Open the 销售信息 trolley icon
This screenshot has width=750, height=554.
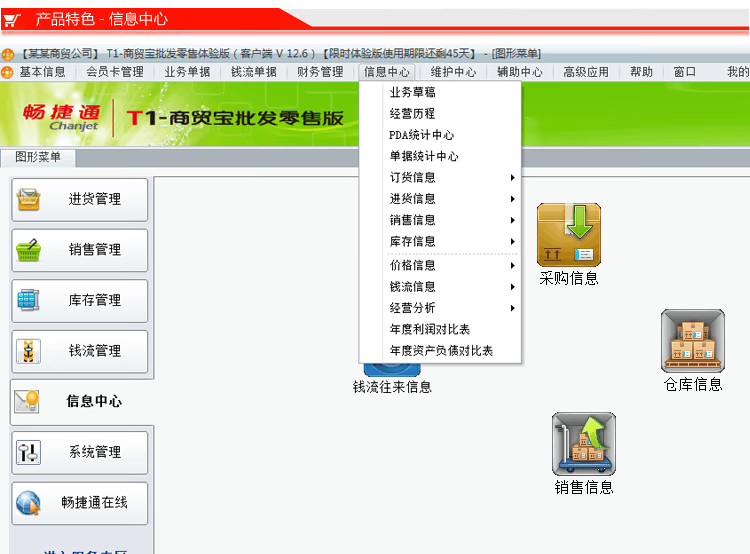coord(584,444)
